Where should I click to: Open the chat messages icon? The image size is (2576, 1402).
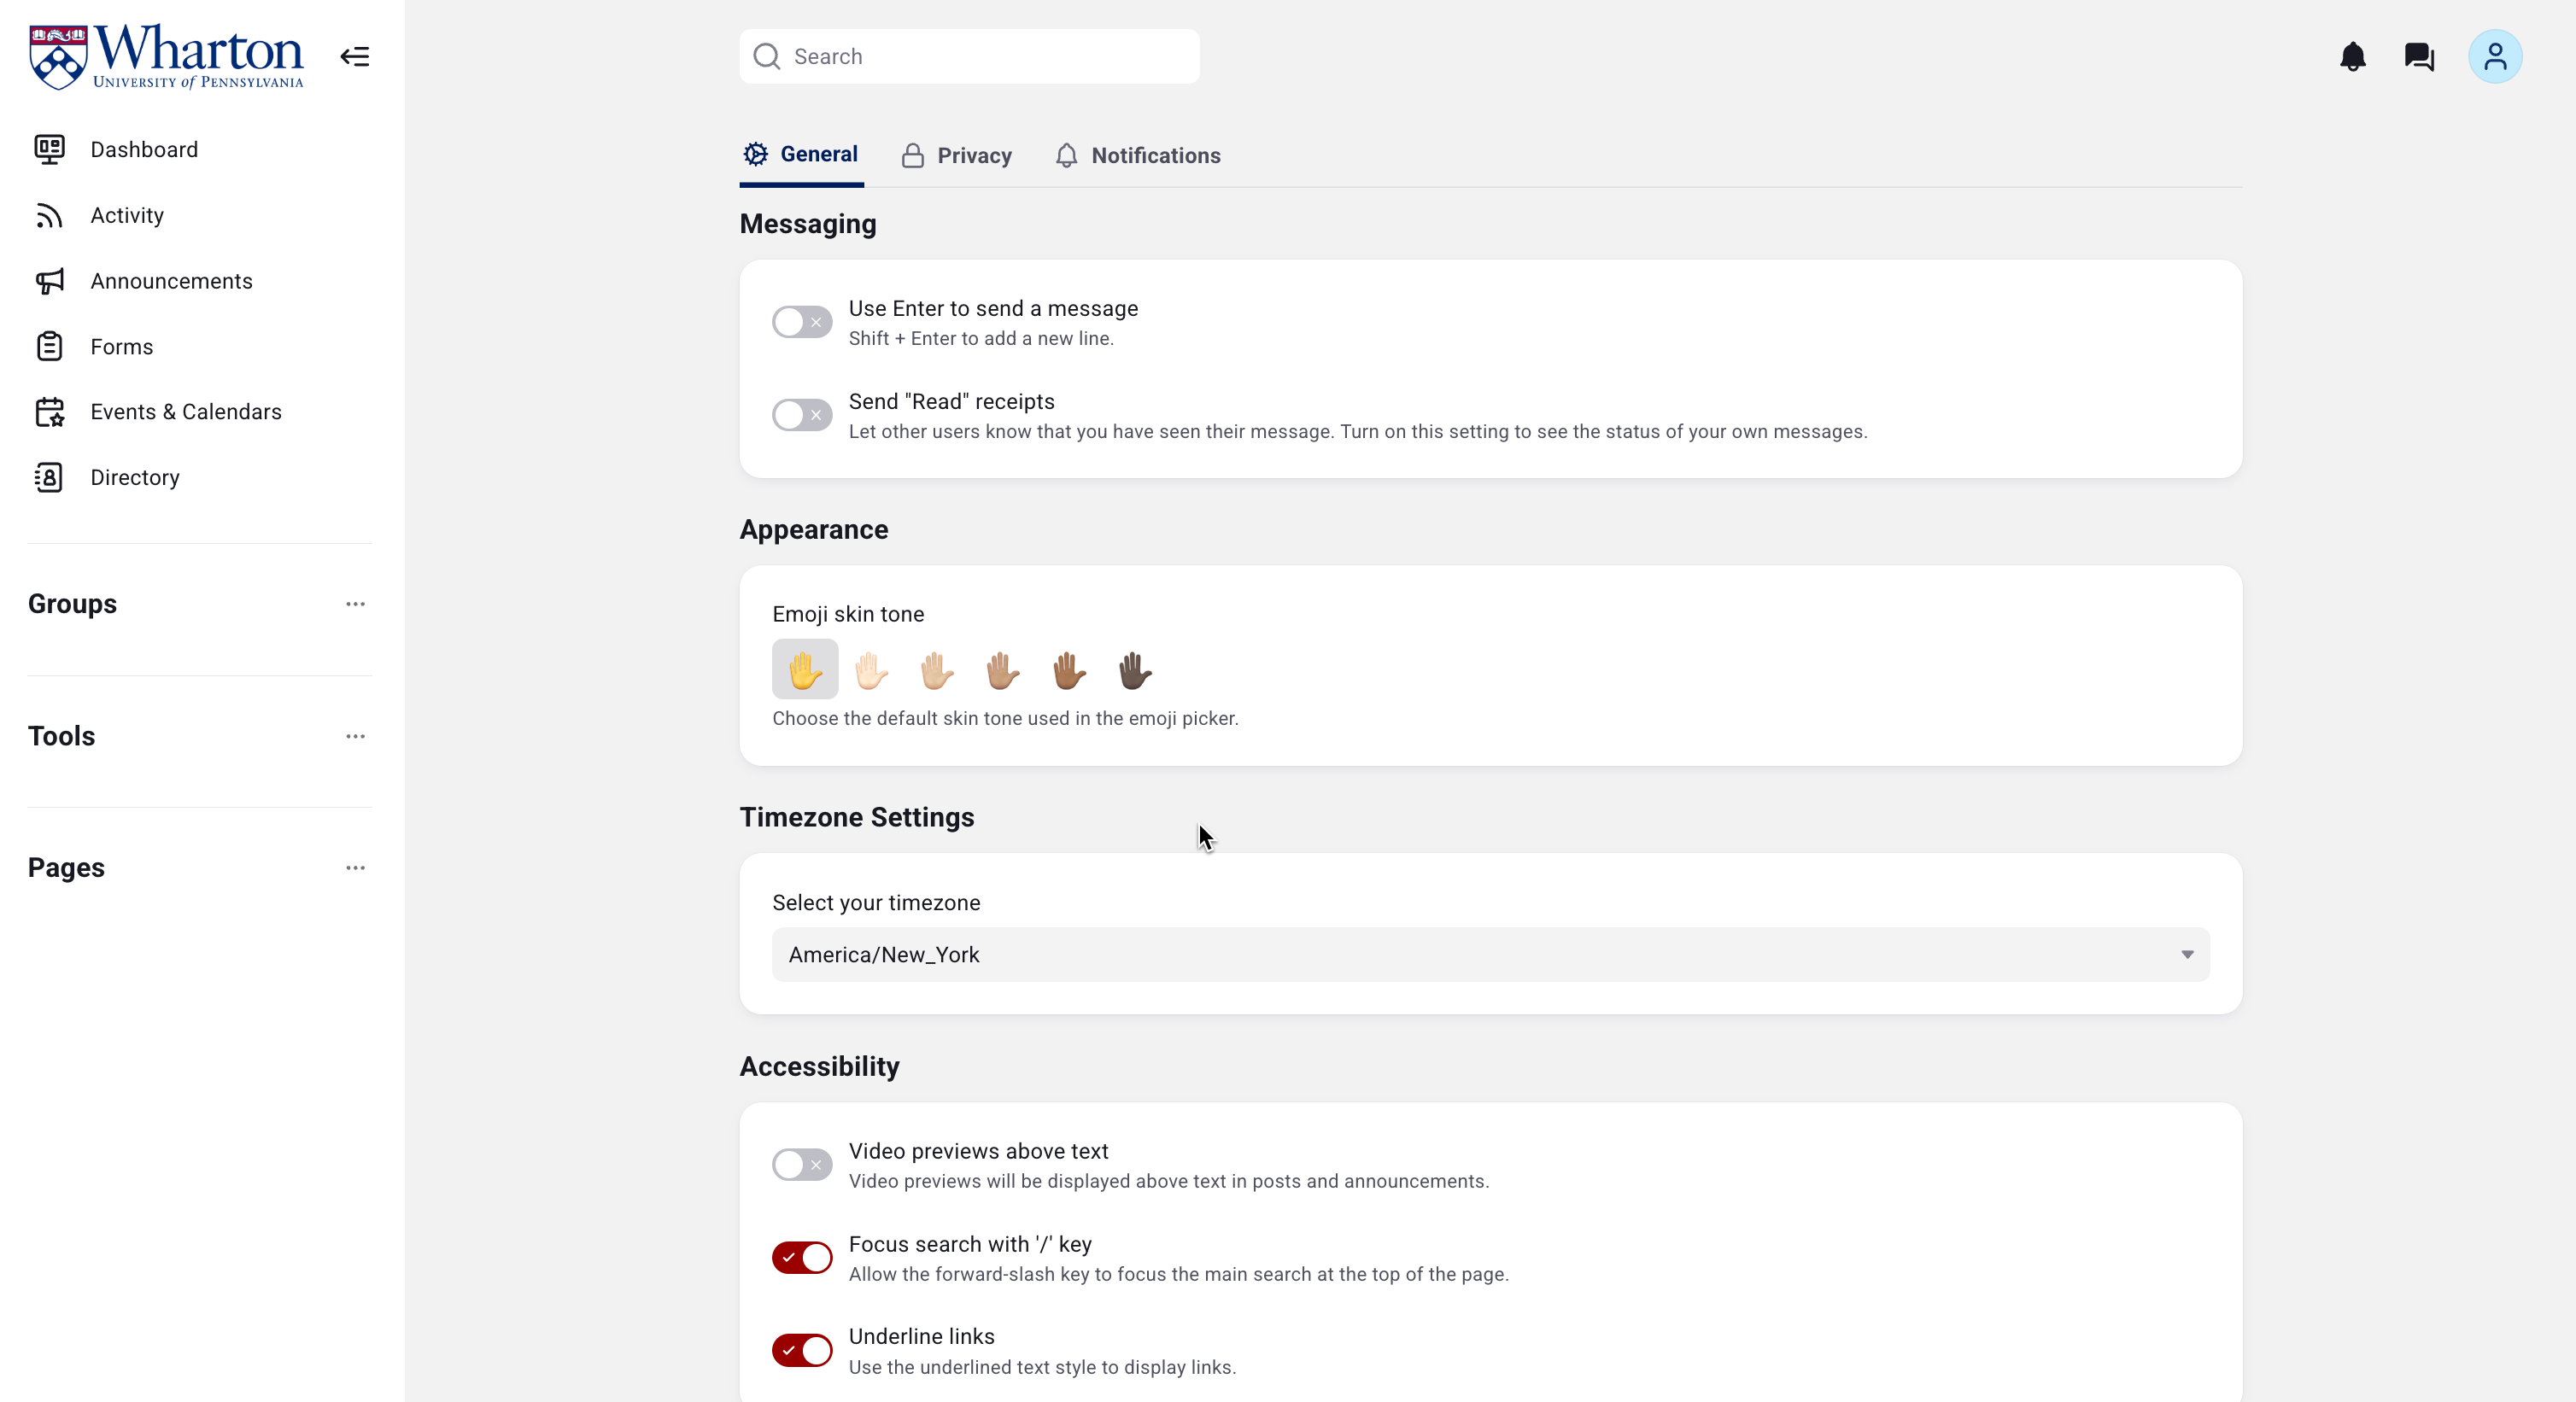click(x=2419, y=57)
